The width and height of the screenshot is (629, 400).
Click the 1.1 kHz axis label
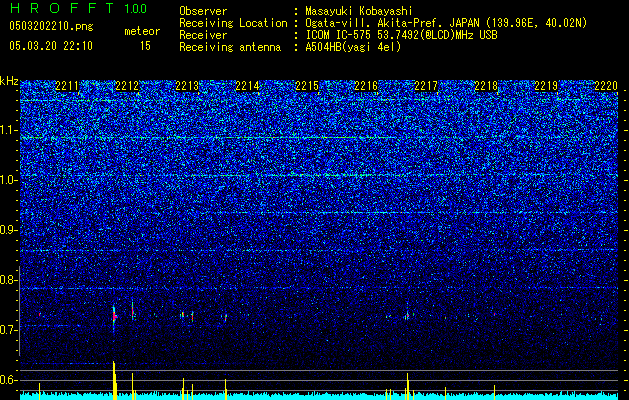[x=9, y=131]
